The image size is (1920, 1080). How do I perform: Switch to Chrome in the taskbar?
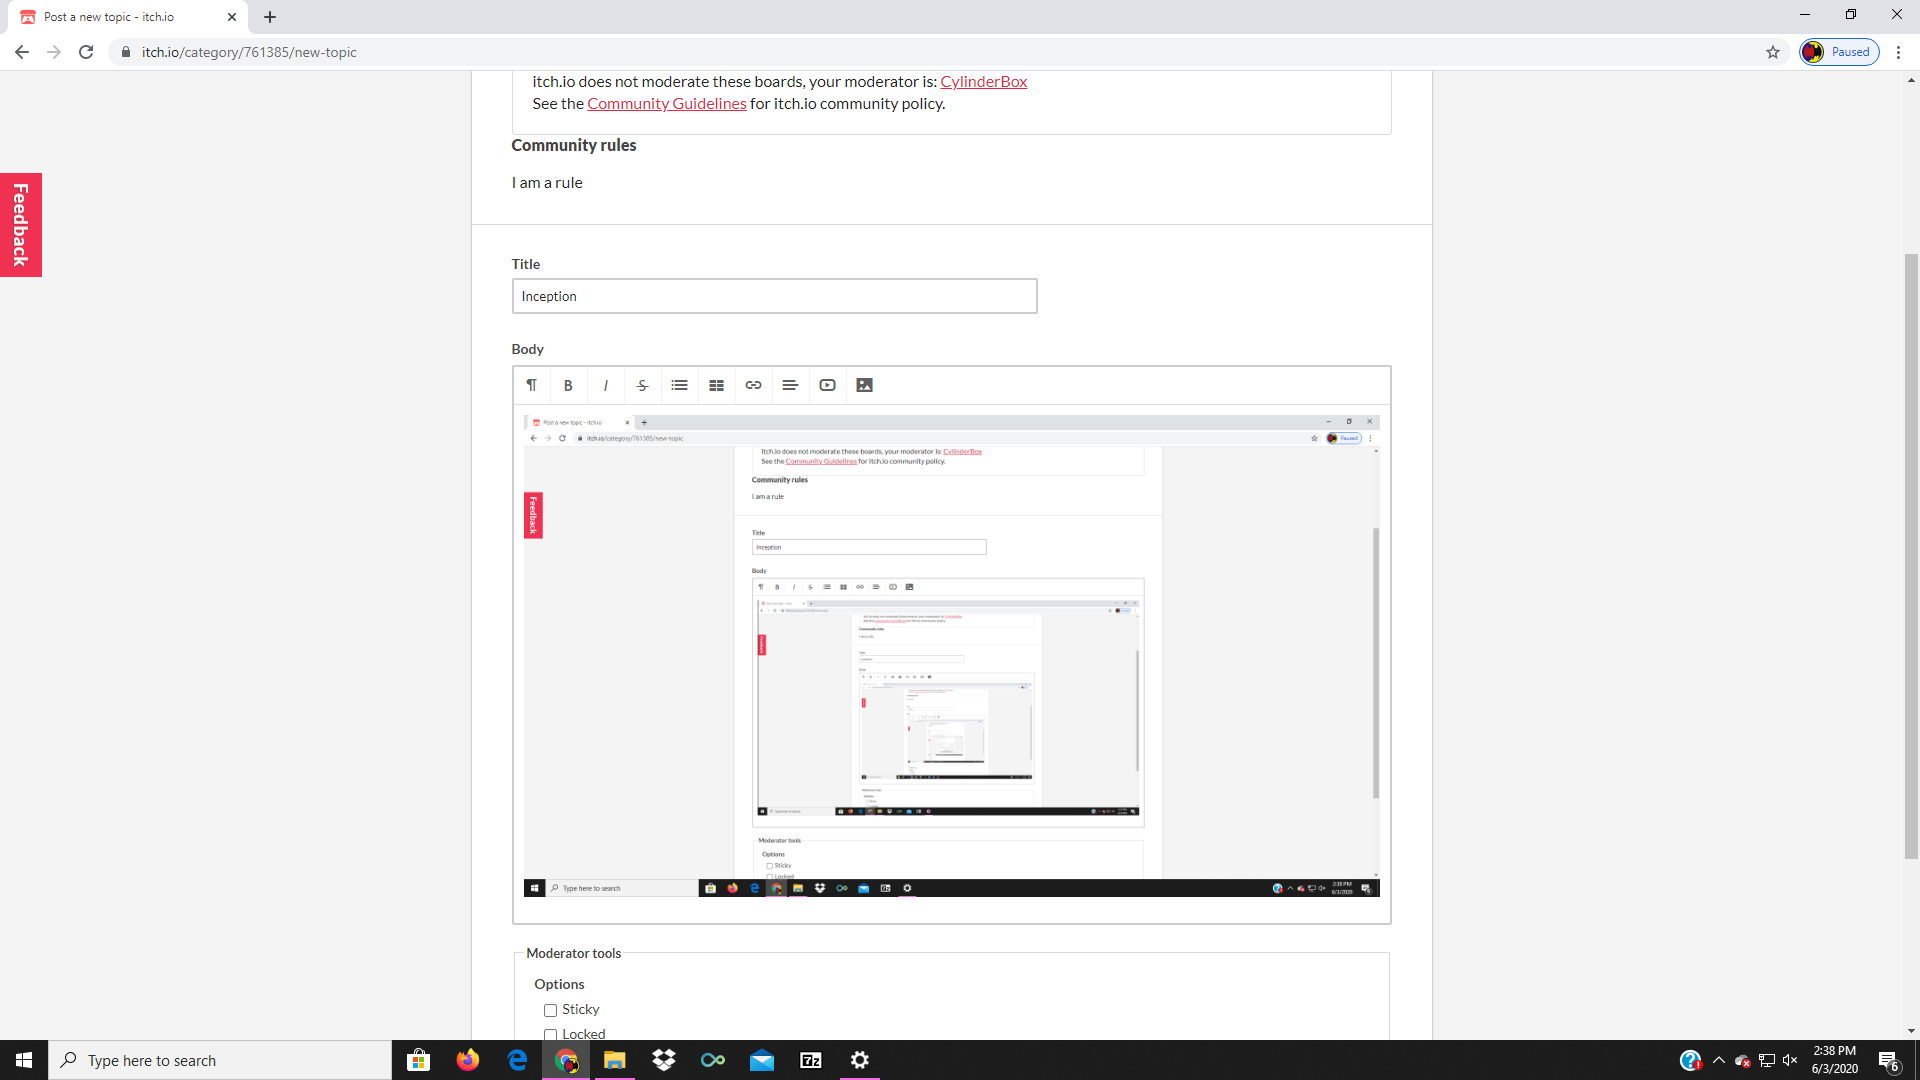[566, 1060]
